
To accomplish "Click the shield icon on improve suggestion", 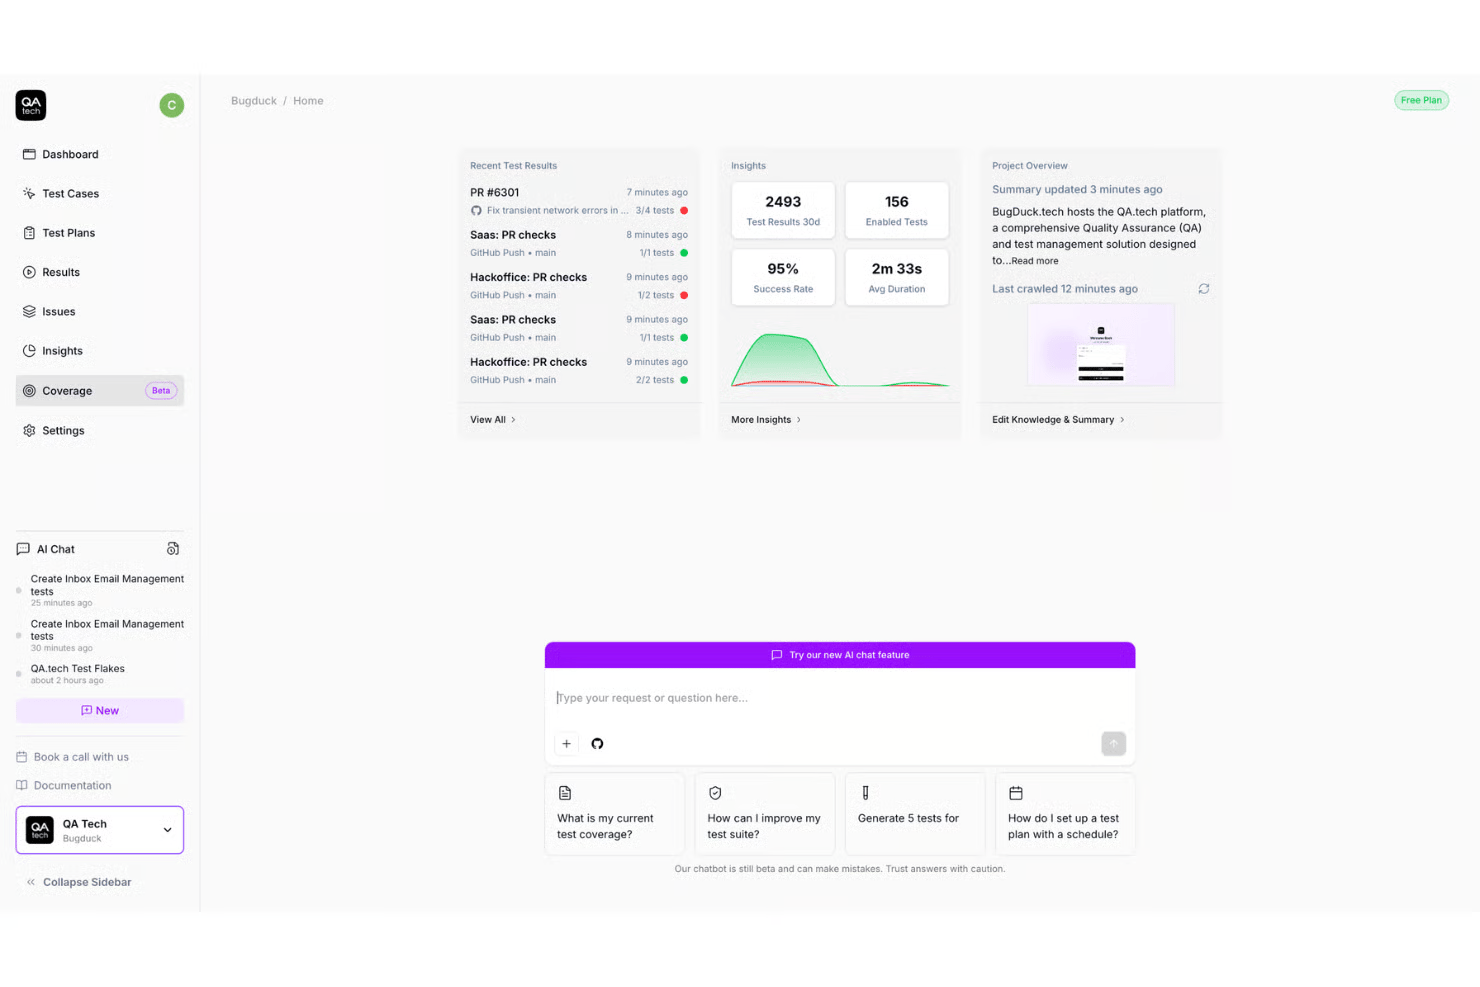I will tap(715, 793).
